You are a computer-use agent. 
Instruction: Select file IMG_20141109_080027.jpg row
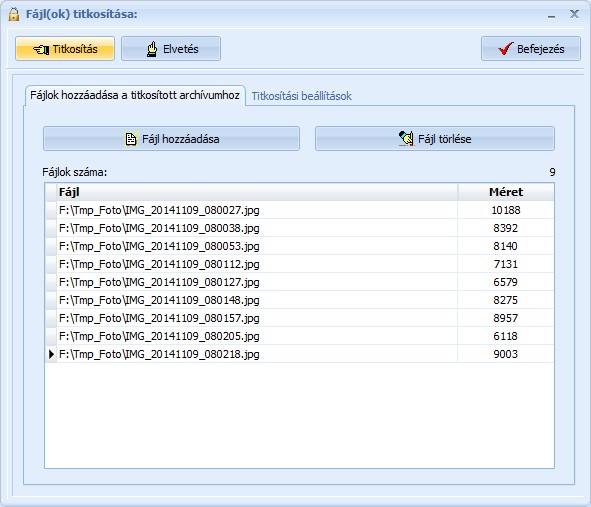tap(300, 210)
